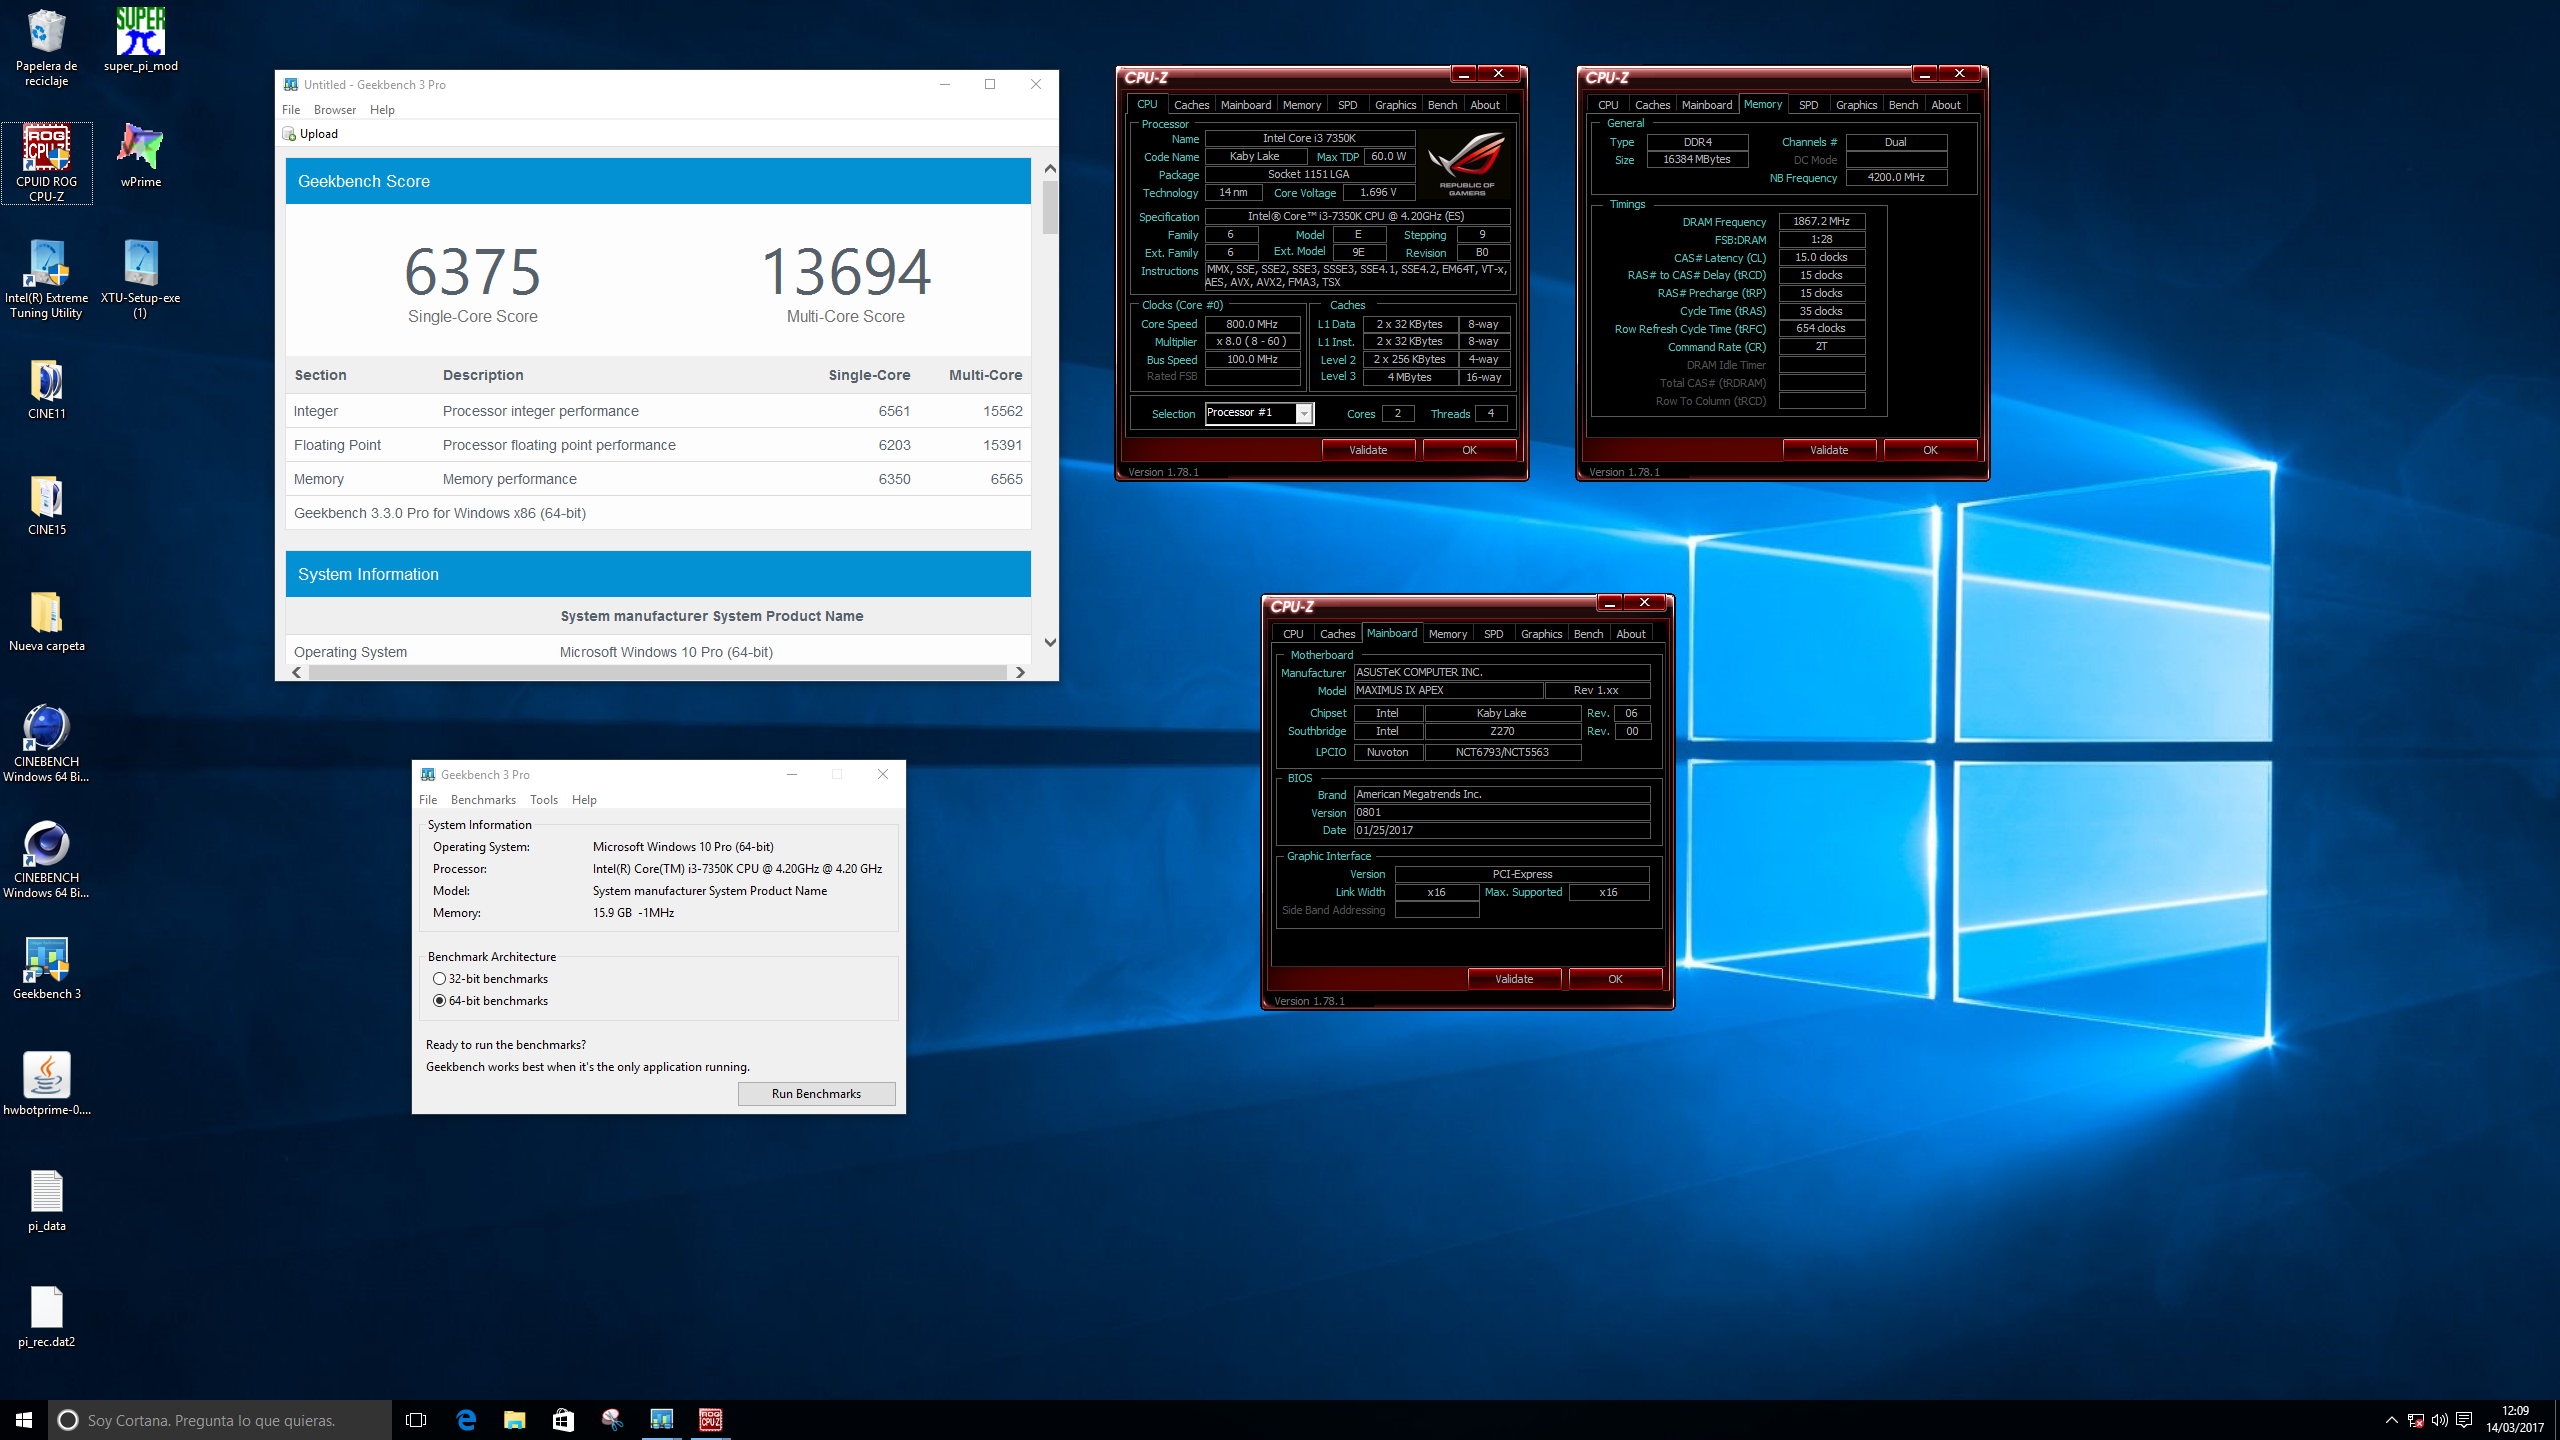This screenshot has height=1440, width=2560.
Task: Click OK in the CPU-Z Mainboard window
Action: click(x=1615, y=979)
